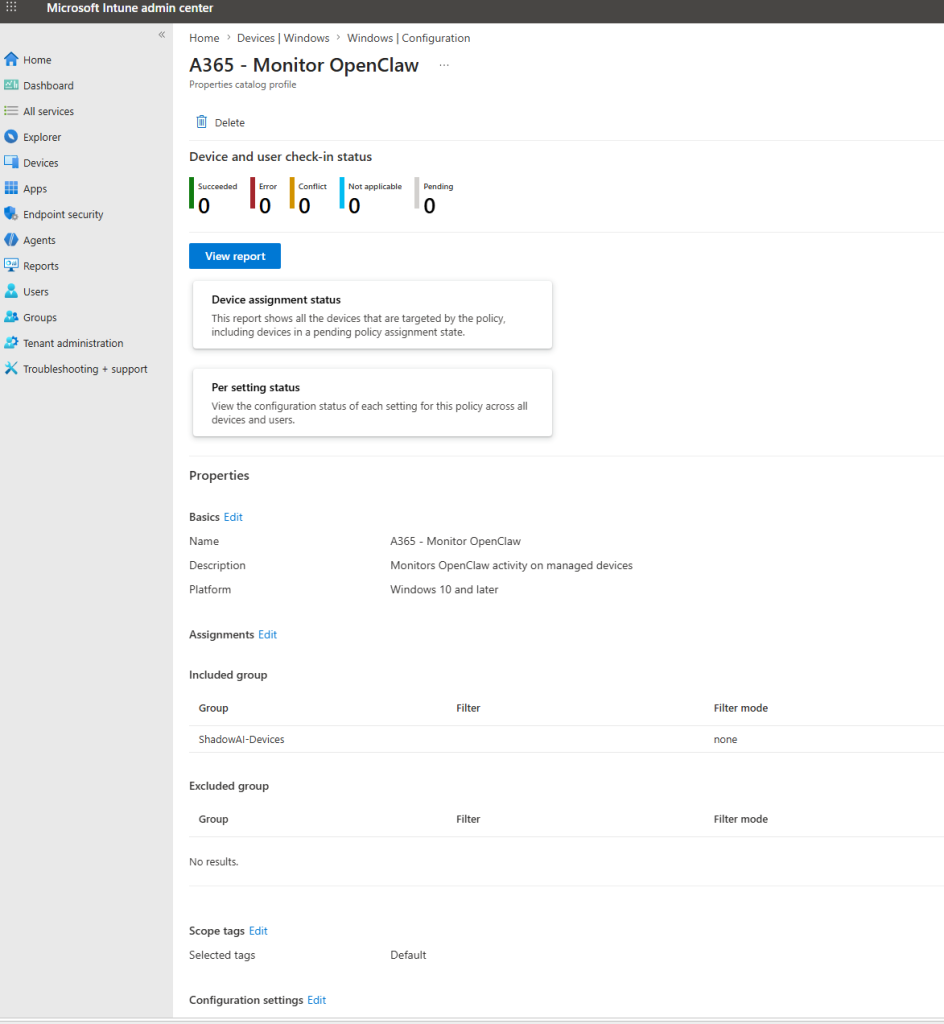This screenshot has height=1024, width=944.
Task: Click the All services list icon
Action: (11, 111)
